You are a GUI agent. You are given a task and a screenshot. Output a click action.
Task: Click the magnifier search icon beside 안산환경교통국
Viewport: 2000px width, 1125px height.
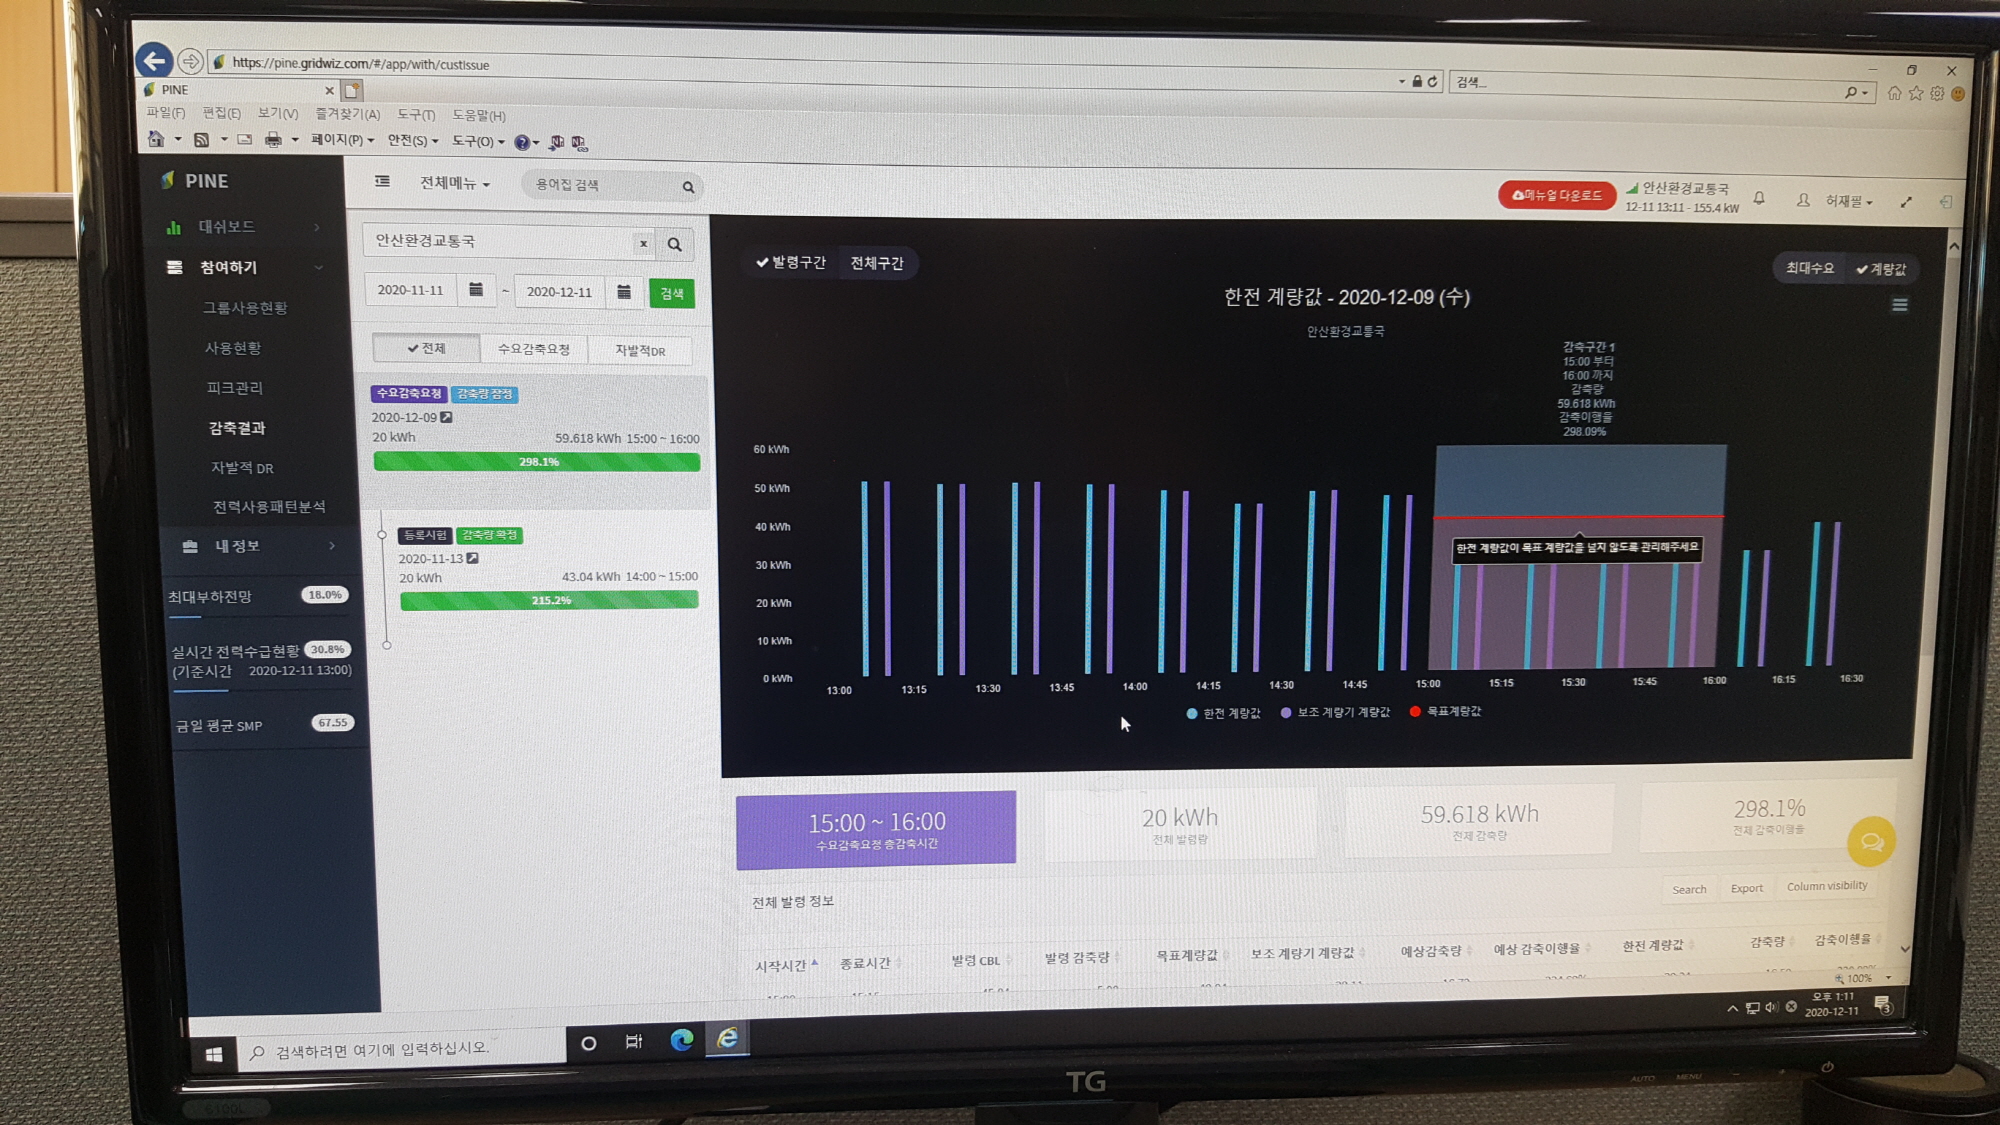675,244
